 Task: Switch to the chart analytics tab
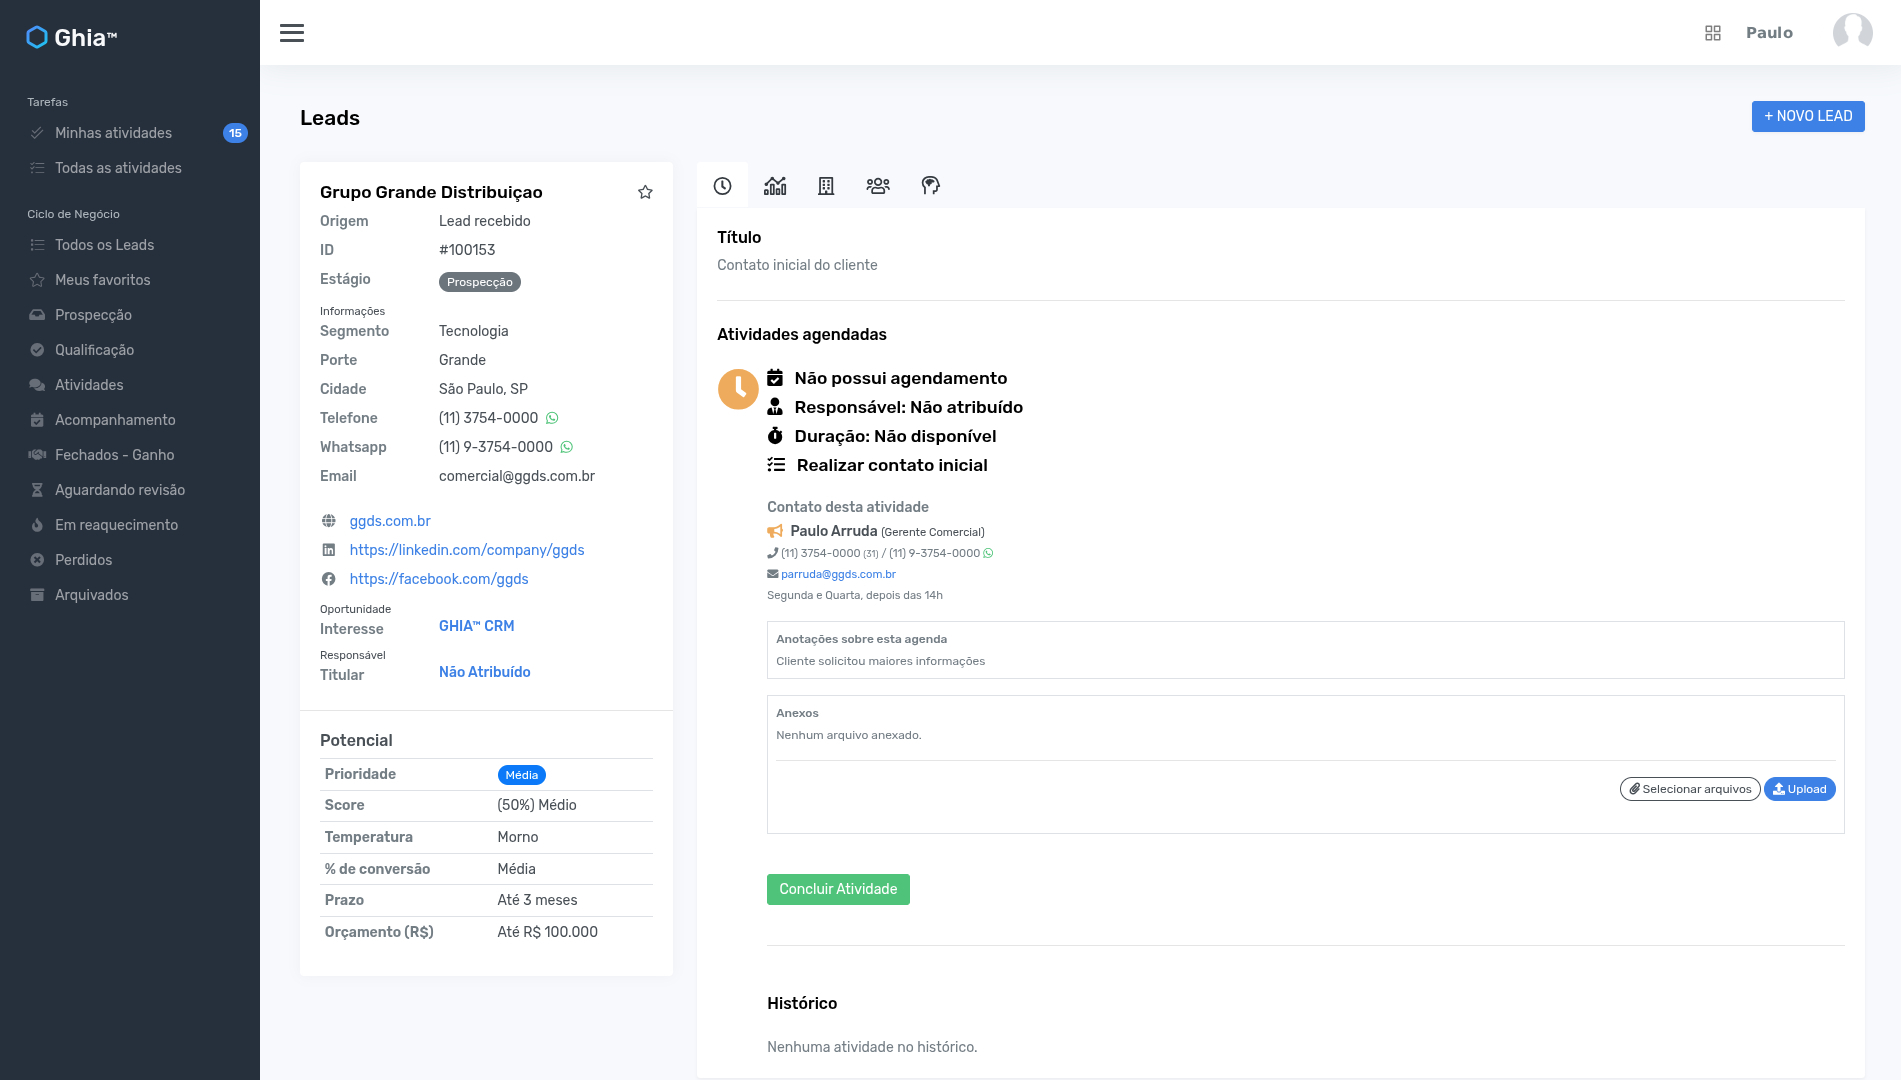point(775,186)
